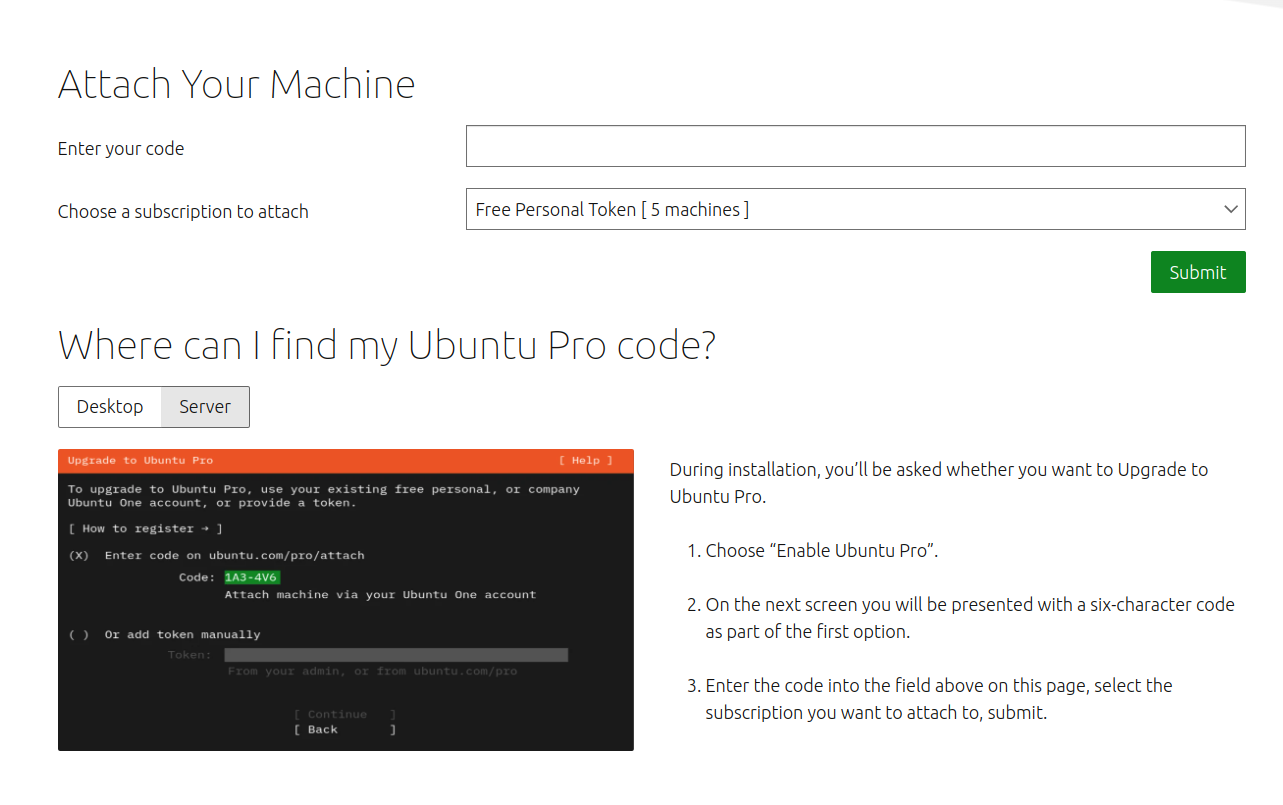
Task: Click the 'Attach Your Machine' heading
Action: click(x=236, y=84)
